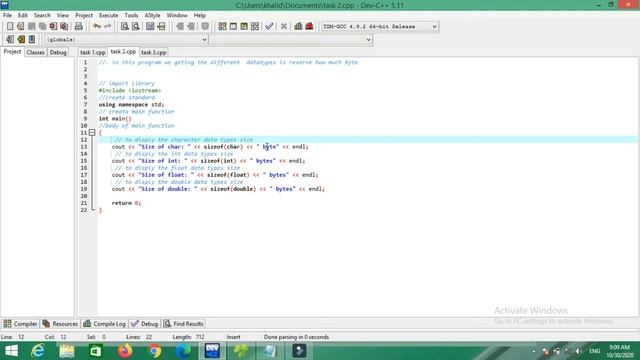640x360 pixels.
Task: Switch to the task 1.cpp editor tab
Action: click(93, 52)
